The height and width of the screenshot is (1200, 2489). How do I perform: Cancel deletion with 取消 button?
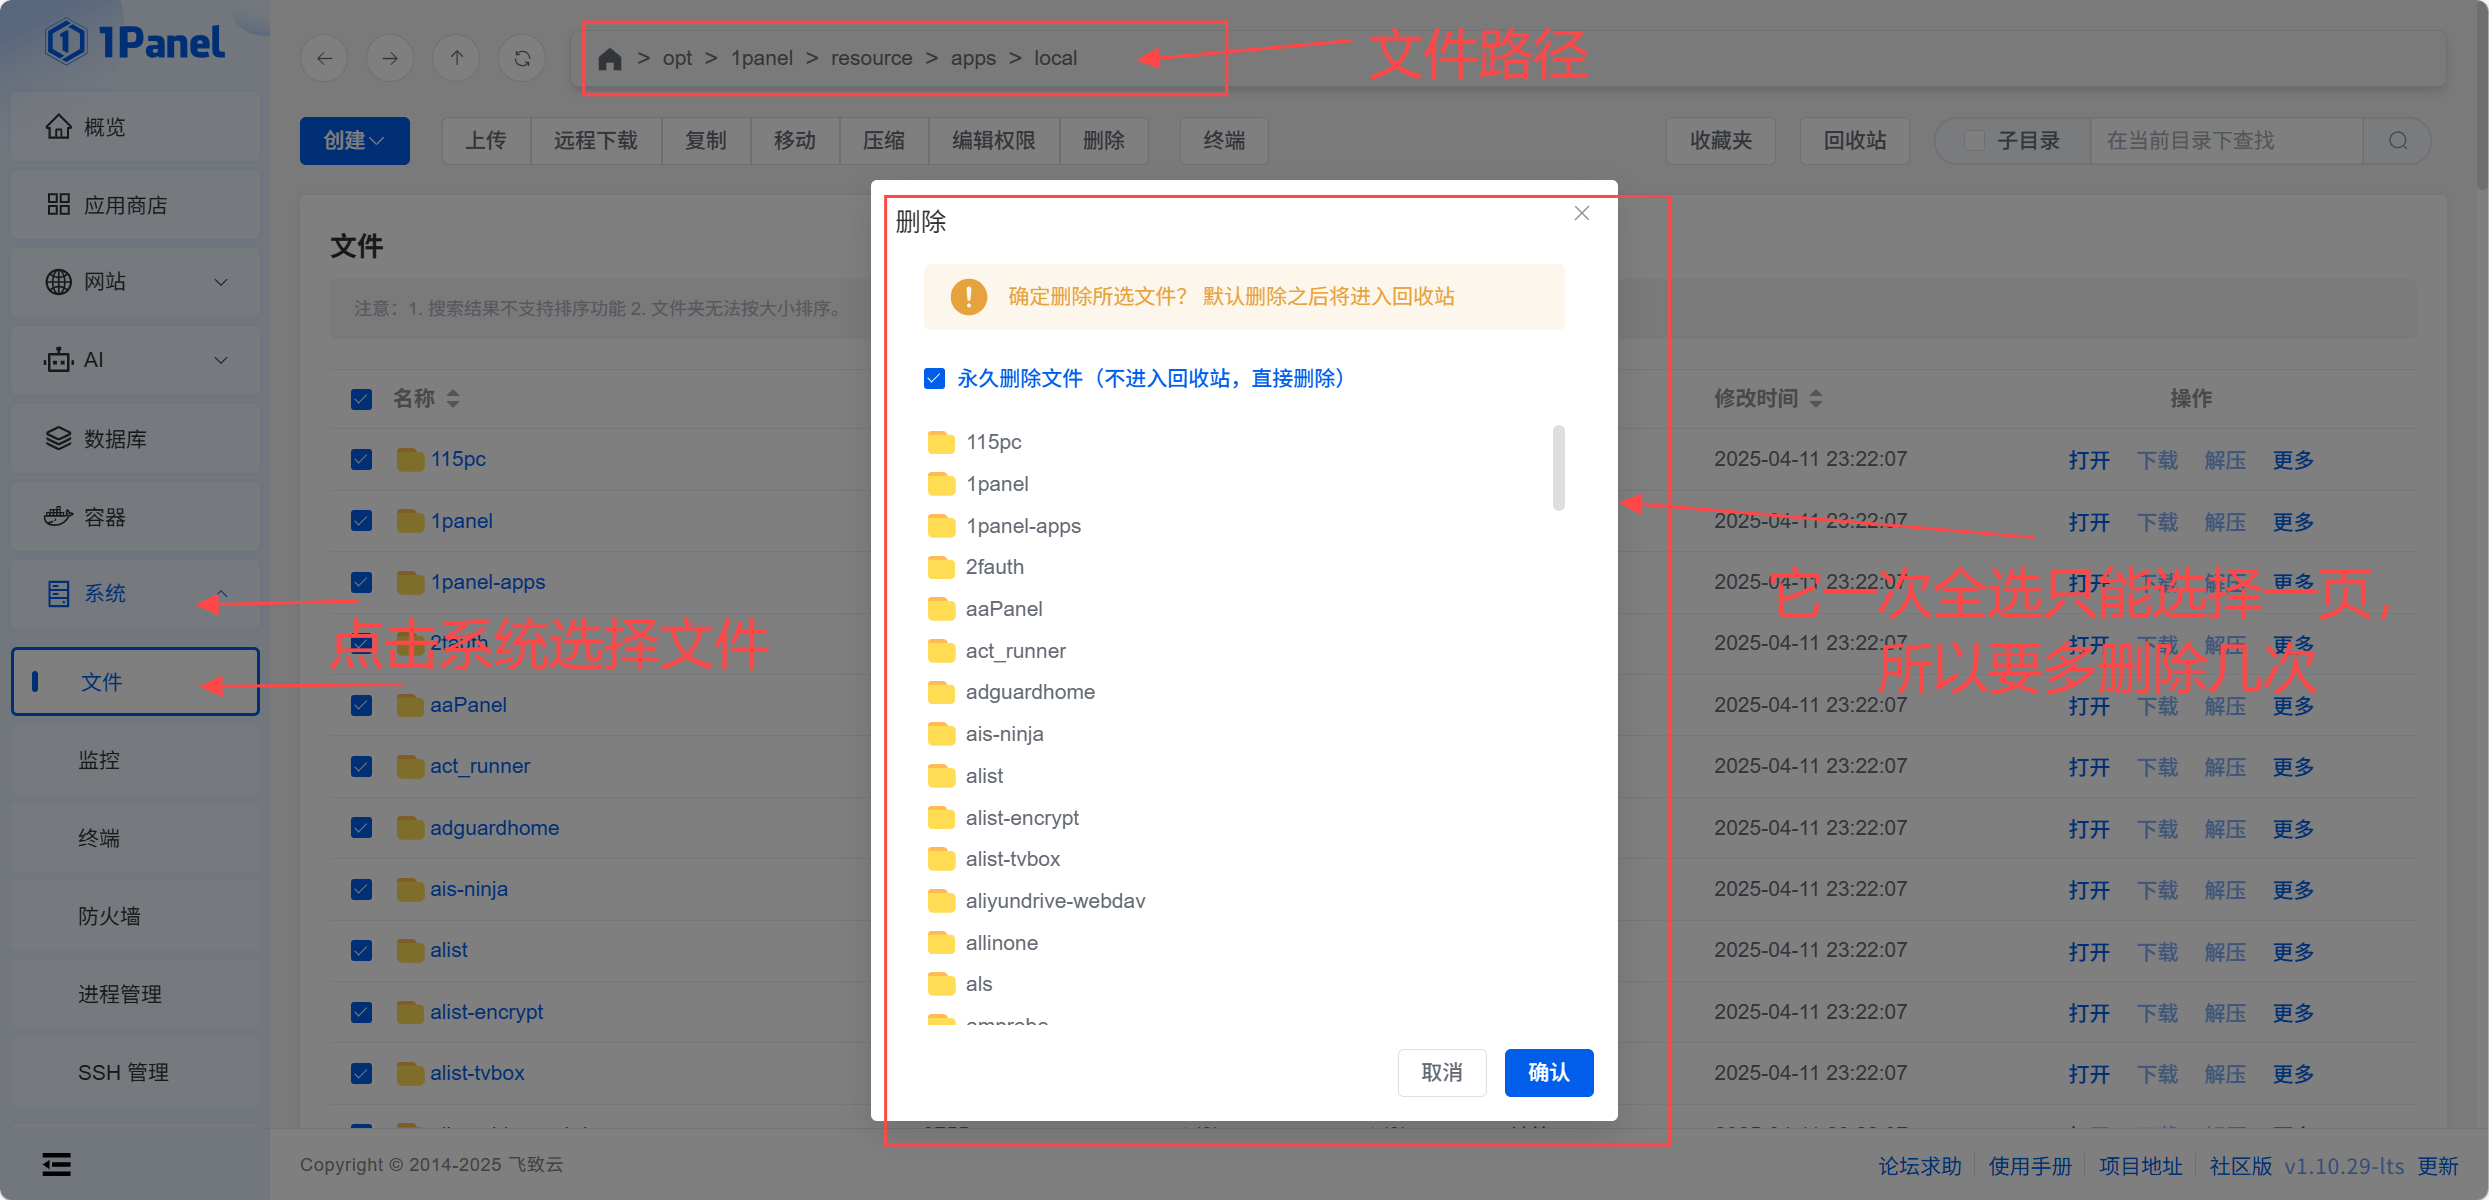tap(1441, 1073)
